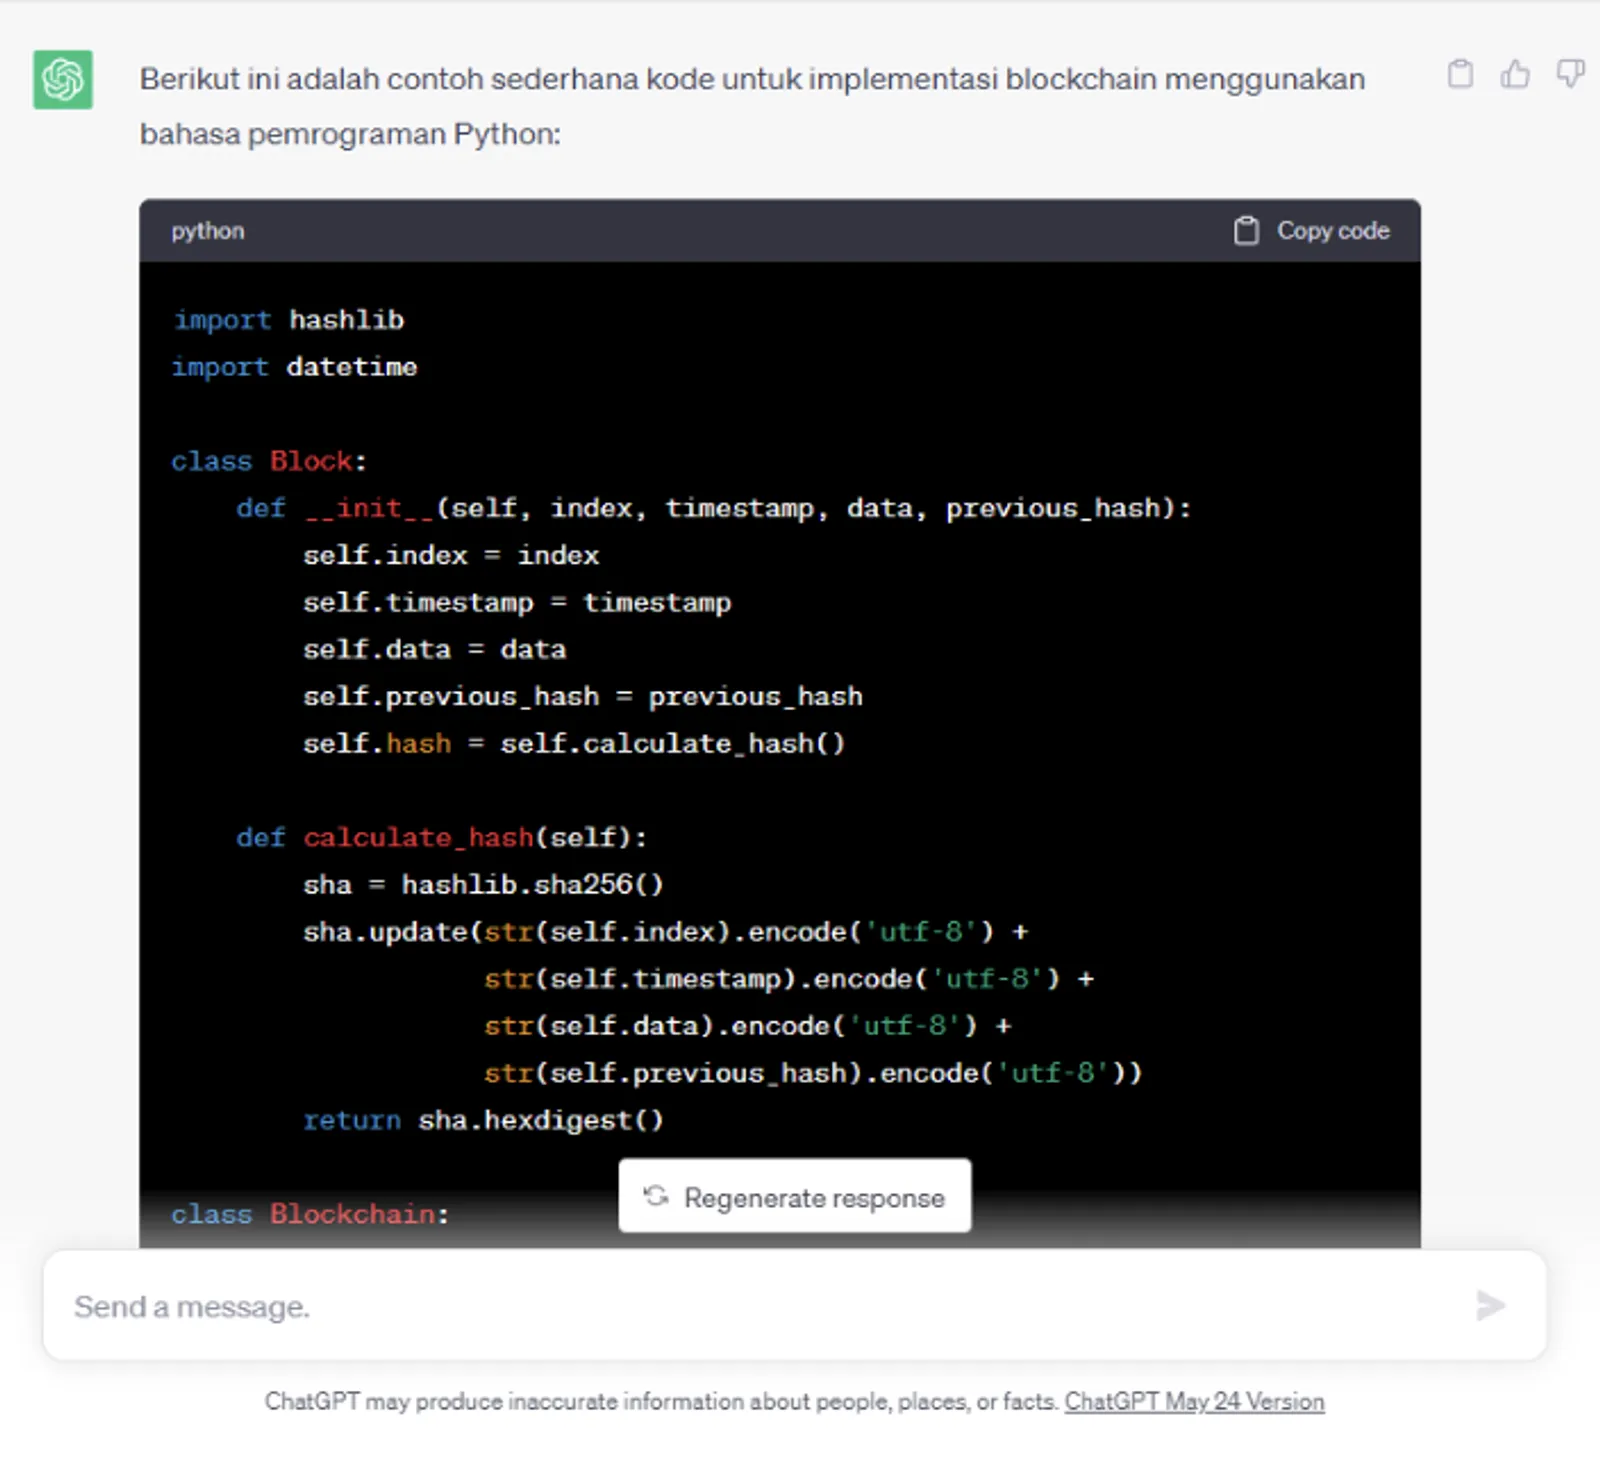Click 'sha = hashlib.sha256()' line
The width and height of the screenshot is (1600, 1459).
(483, 884)
